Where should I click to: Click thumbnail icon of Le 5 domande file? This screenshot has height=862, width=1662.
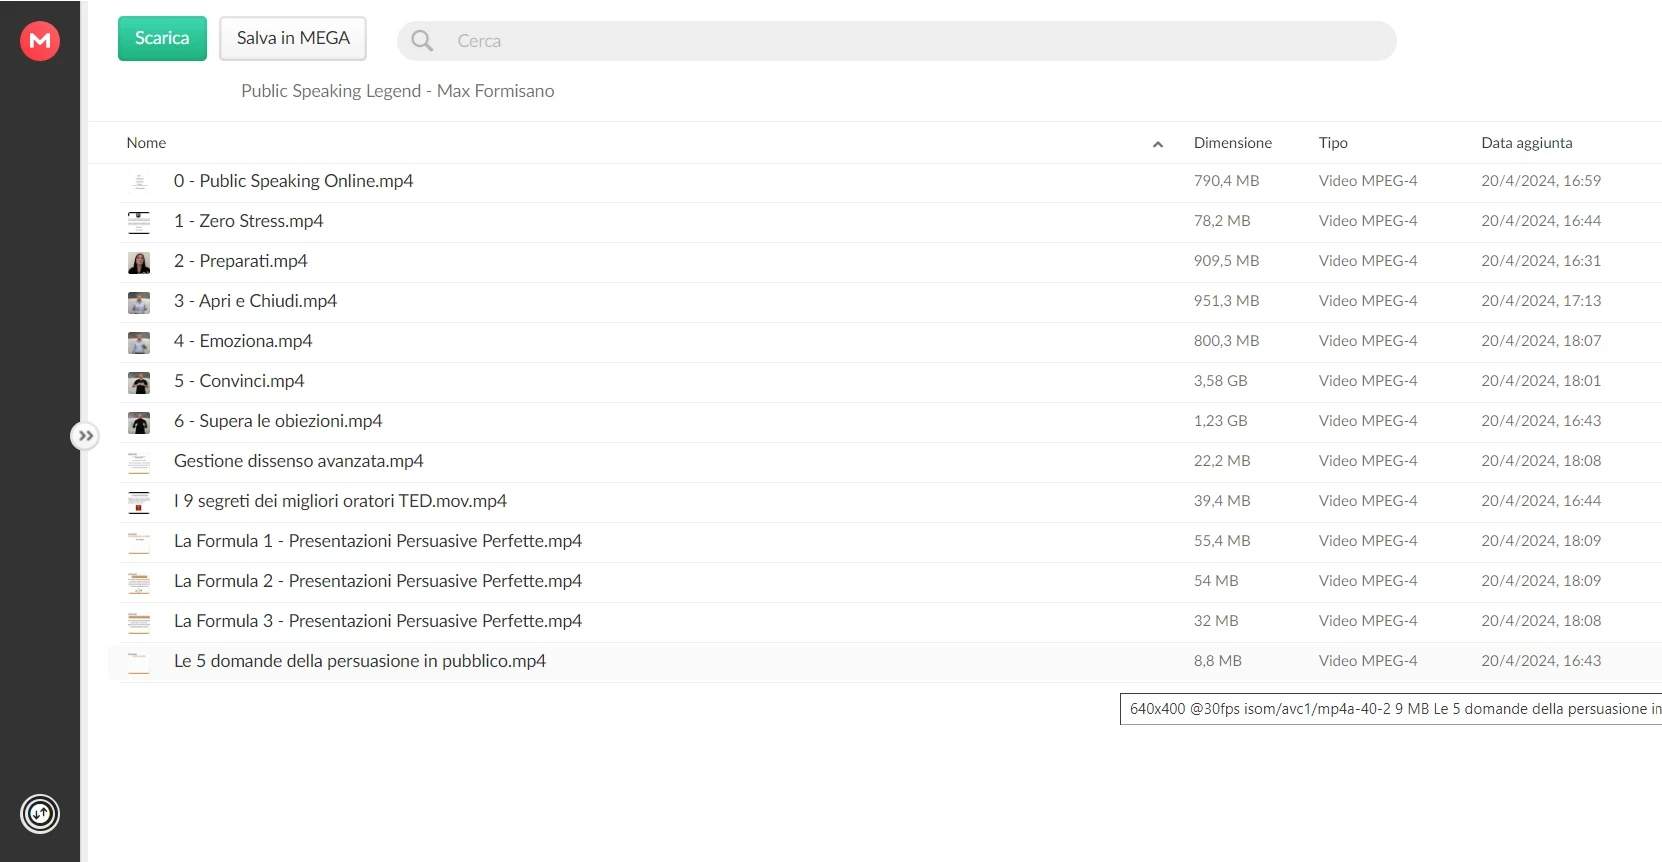[x=139, y=662]
